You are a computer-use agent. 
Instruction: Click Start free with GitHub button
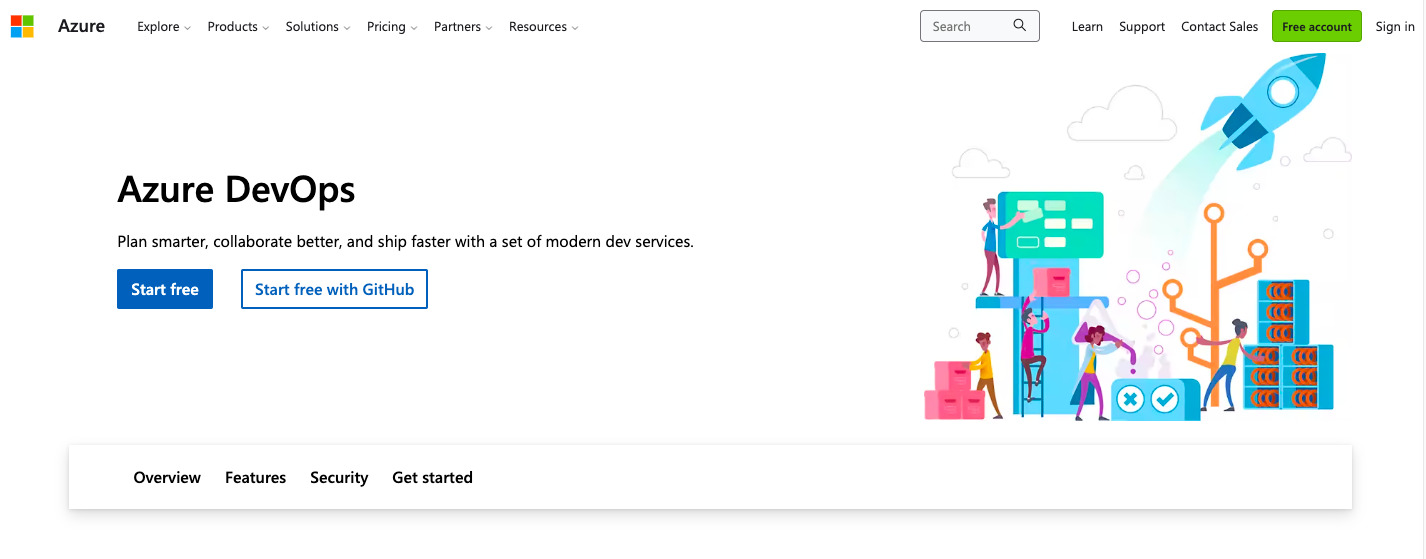pyautogui.click(x=334, y=289)
